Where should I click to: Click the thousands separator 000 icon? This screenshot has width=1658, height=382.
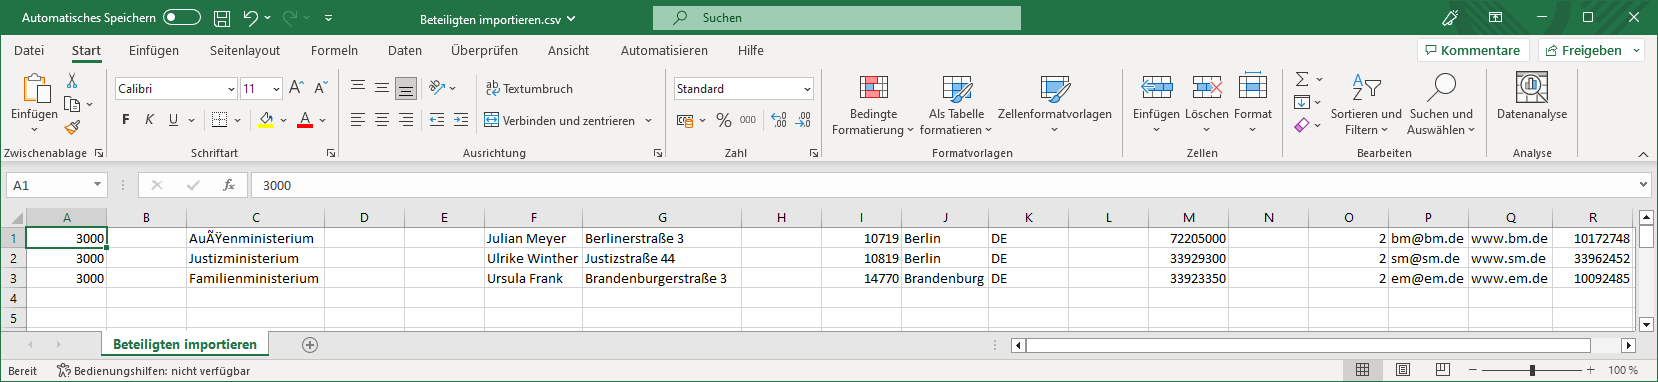point(748,120)
